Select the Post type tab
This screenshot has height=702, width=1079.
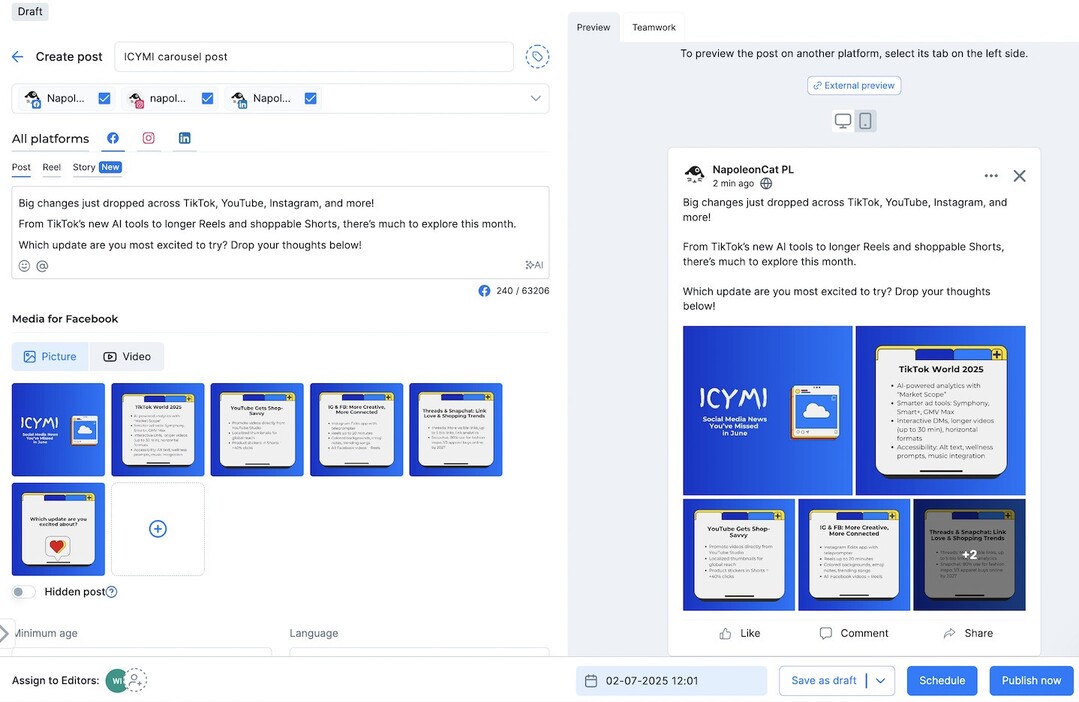(x=21, y=167)
